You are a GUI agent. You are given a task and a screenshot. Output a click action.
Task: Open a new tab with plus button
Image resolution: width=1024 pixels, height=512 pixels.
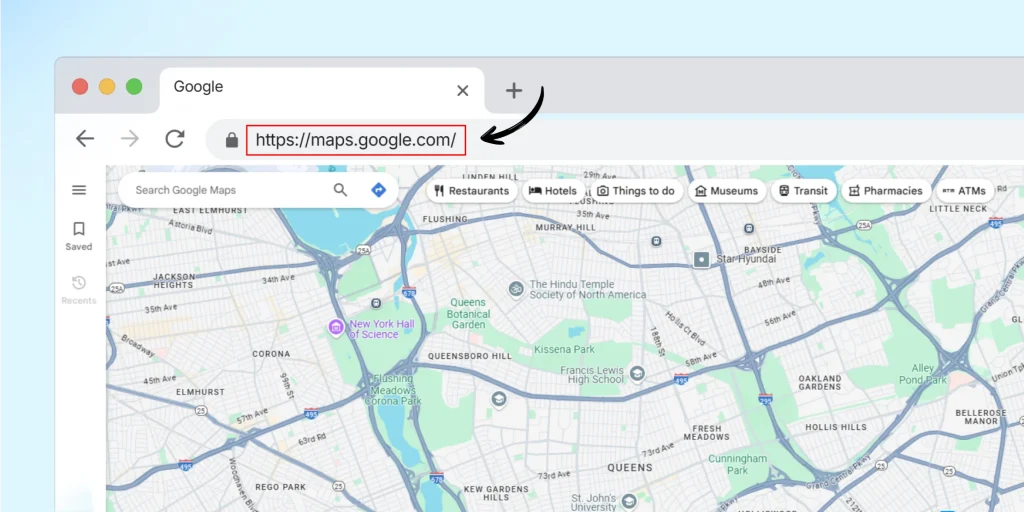(513, 91)
